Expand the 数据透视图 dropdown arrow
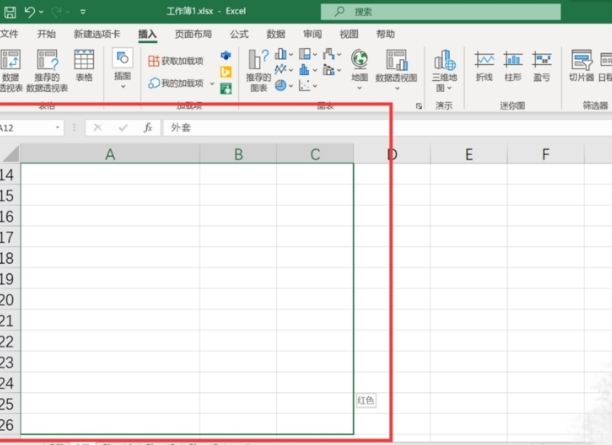The height and width of the screenshot is (445, 612). point(397,89)
